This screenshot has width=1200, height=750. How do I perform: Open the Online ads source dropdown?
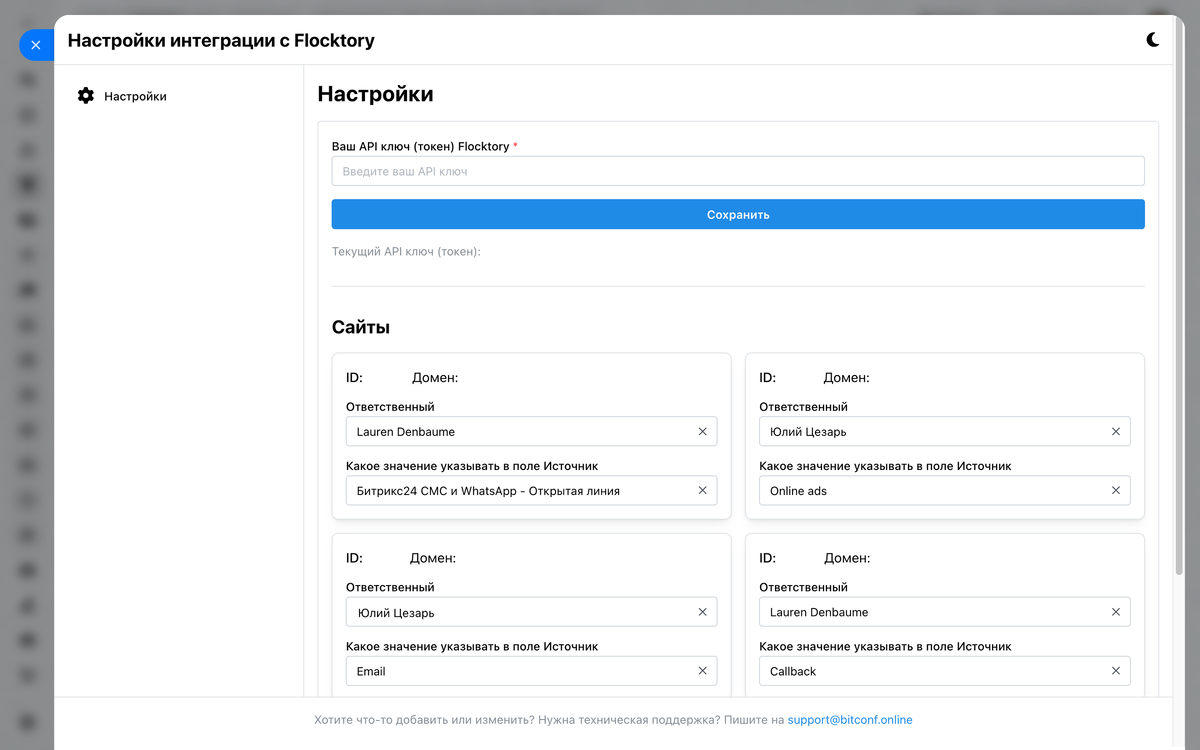pyautogui.click(x=930, y=491)
